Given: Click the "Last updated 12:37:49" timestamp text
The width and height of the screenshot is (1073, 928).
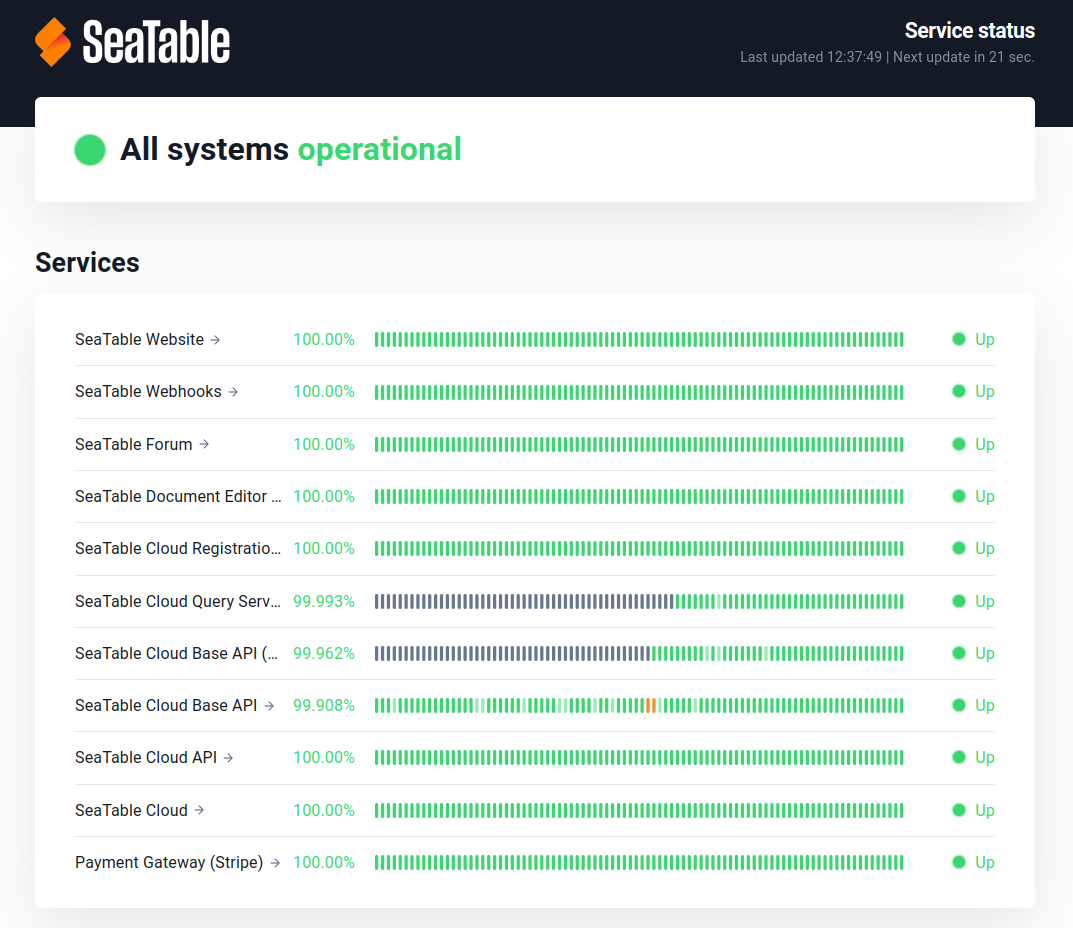Looking at the screenshot, I should (x=811, y=57).
